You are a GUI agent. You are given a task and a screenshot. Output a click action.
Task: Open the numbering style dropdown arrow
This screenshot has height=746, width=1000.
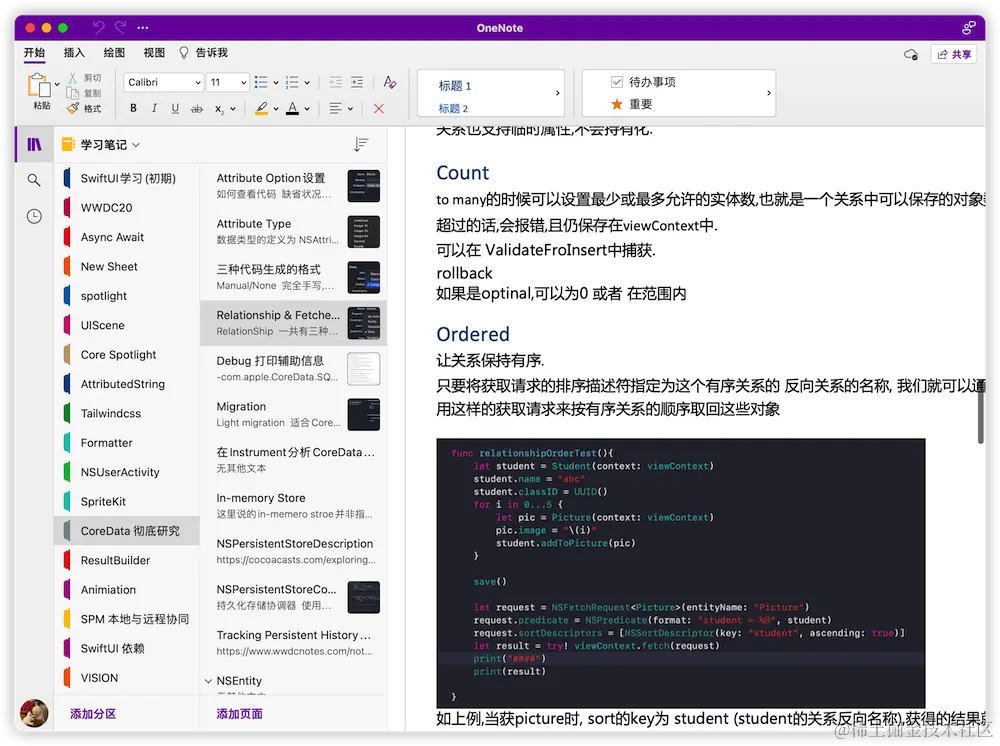pos(307,82)
